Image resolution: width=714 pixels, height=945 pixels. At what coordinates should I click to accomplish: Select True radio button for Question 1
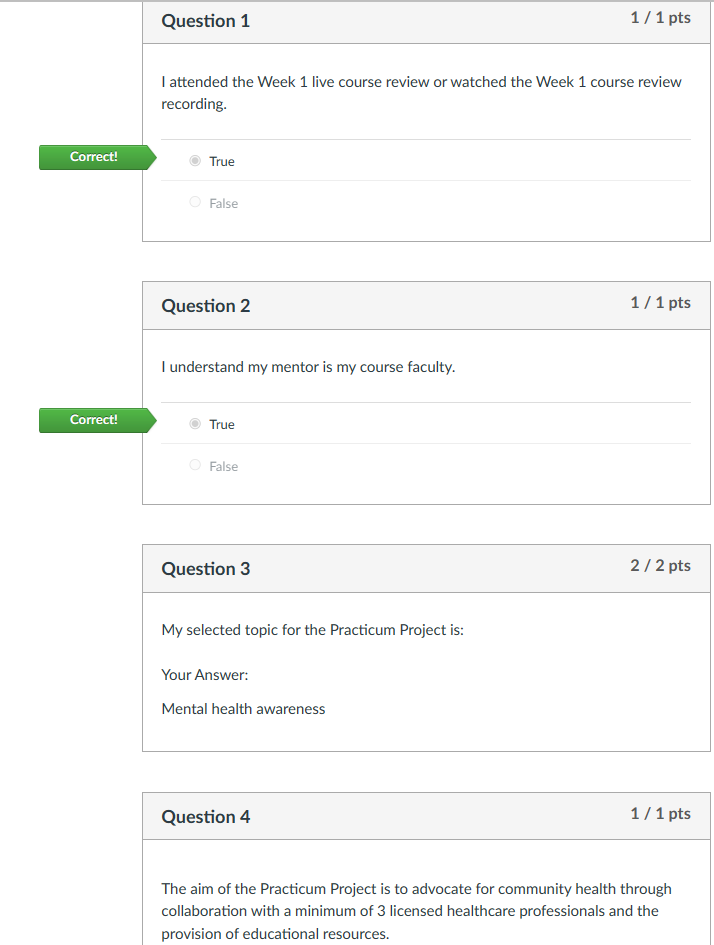[x=196, y=161]
